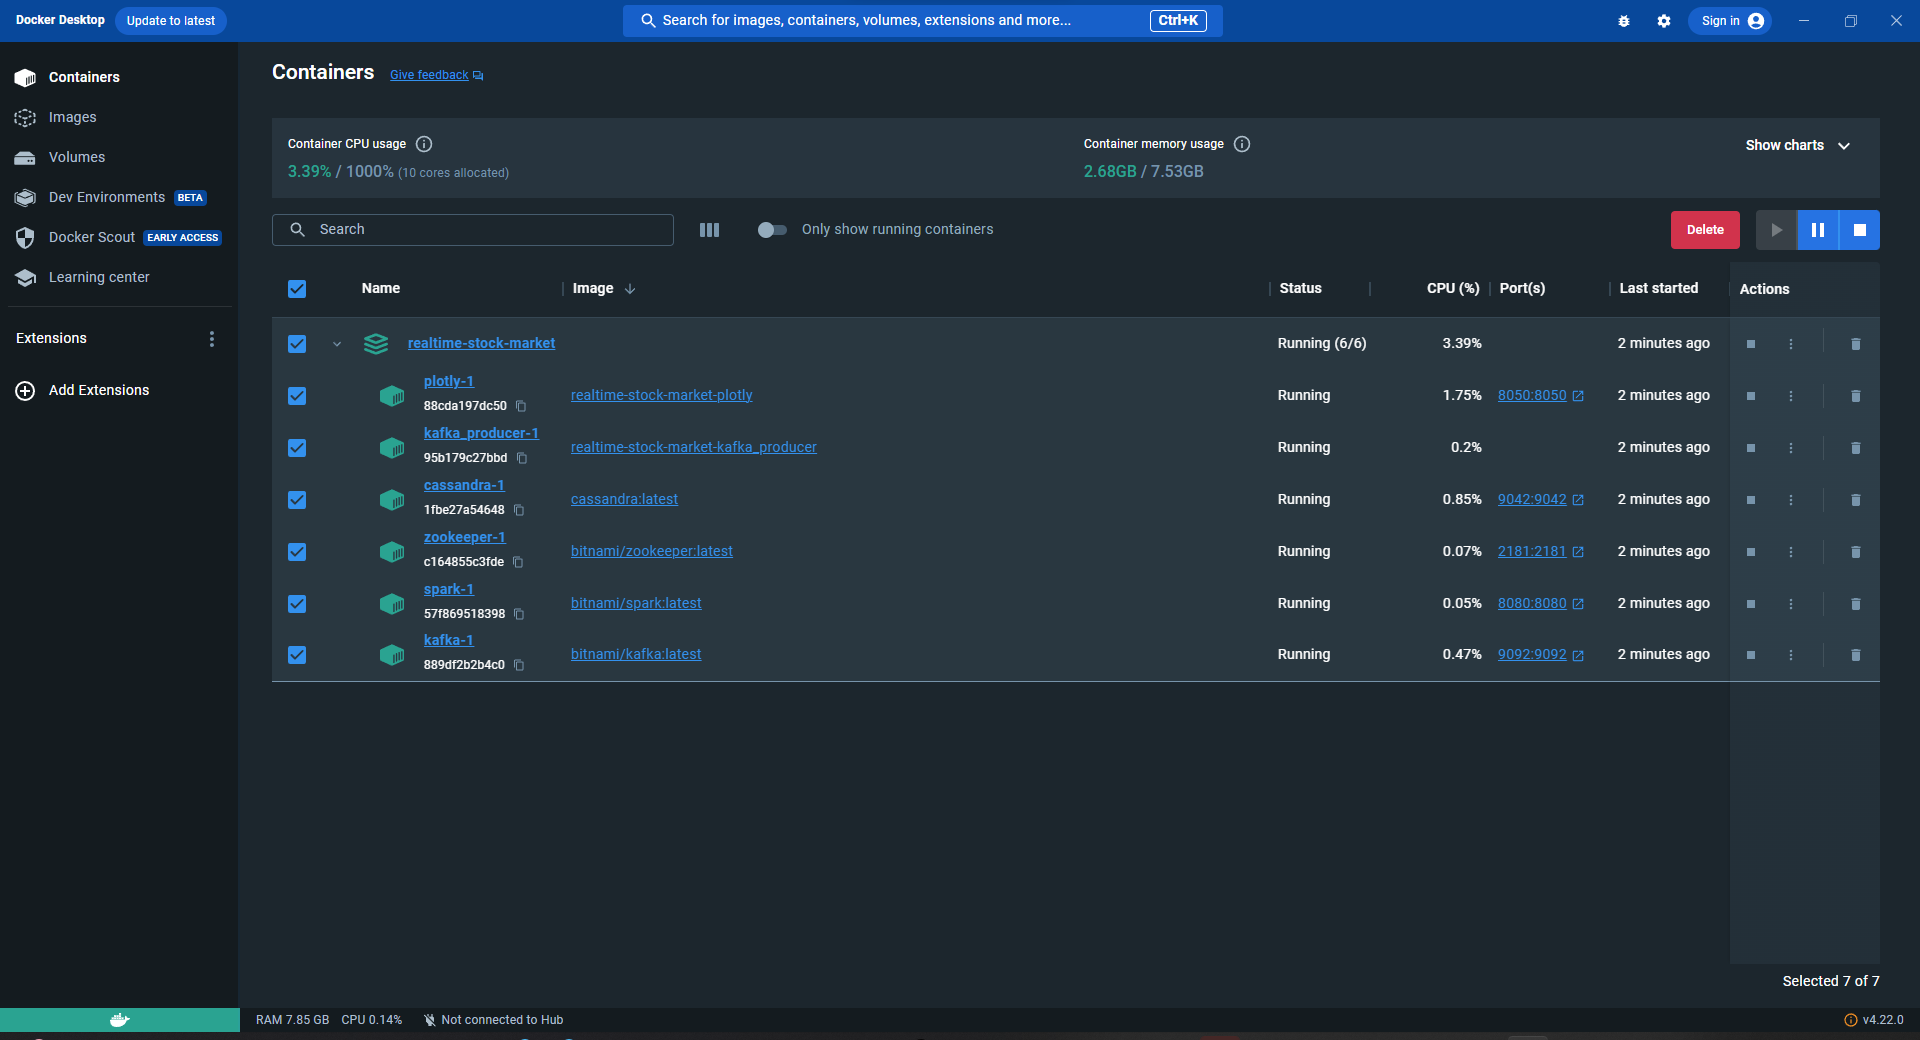
Task: Expand Show charts section
Action: pyautogui.click(x=1798, y=145)
